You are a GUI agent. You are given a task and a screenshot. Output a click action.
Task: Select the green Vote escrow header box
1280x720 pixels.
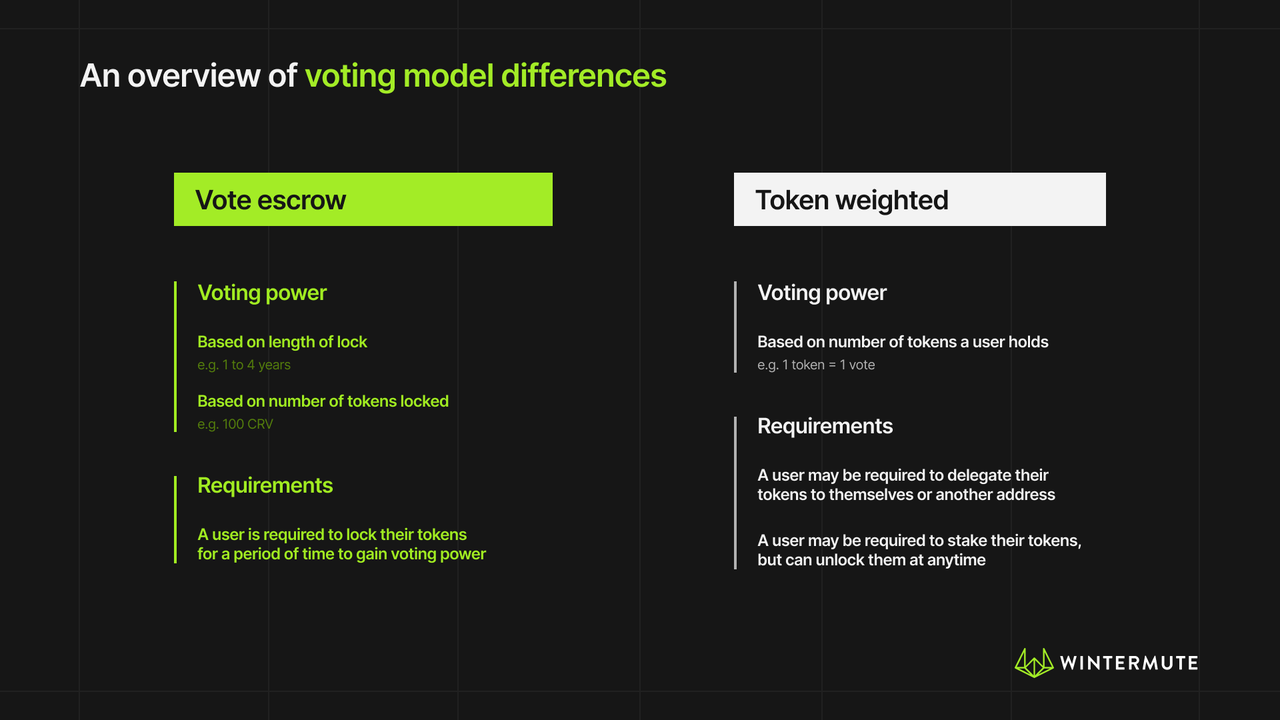(x=363, y=199)
